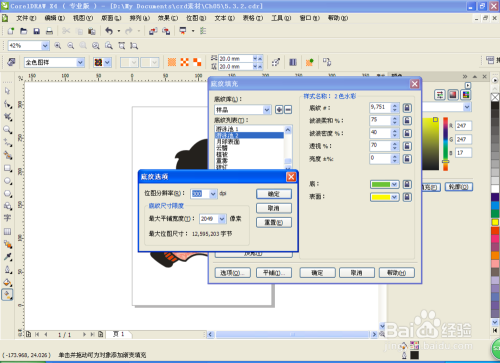
Task: Select the Text tool in toolbox
Action: point(7,218)
